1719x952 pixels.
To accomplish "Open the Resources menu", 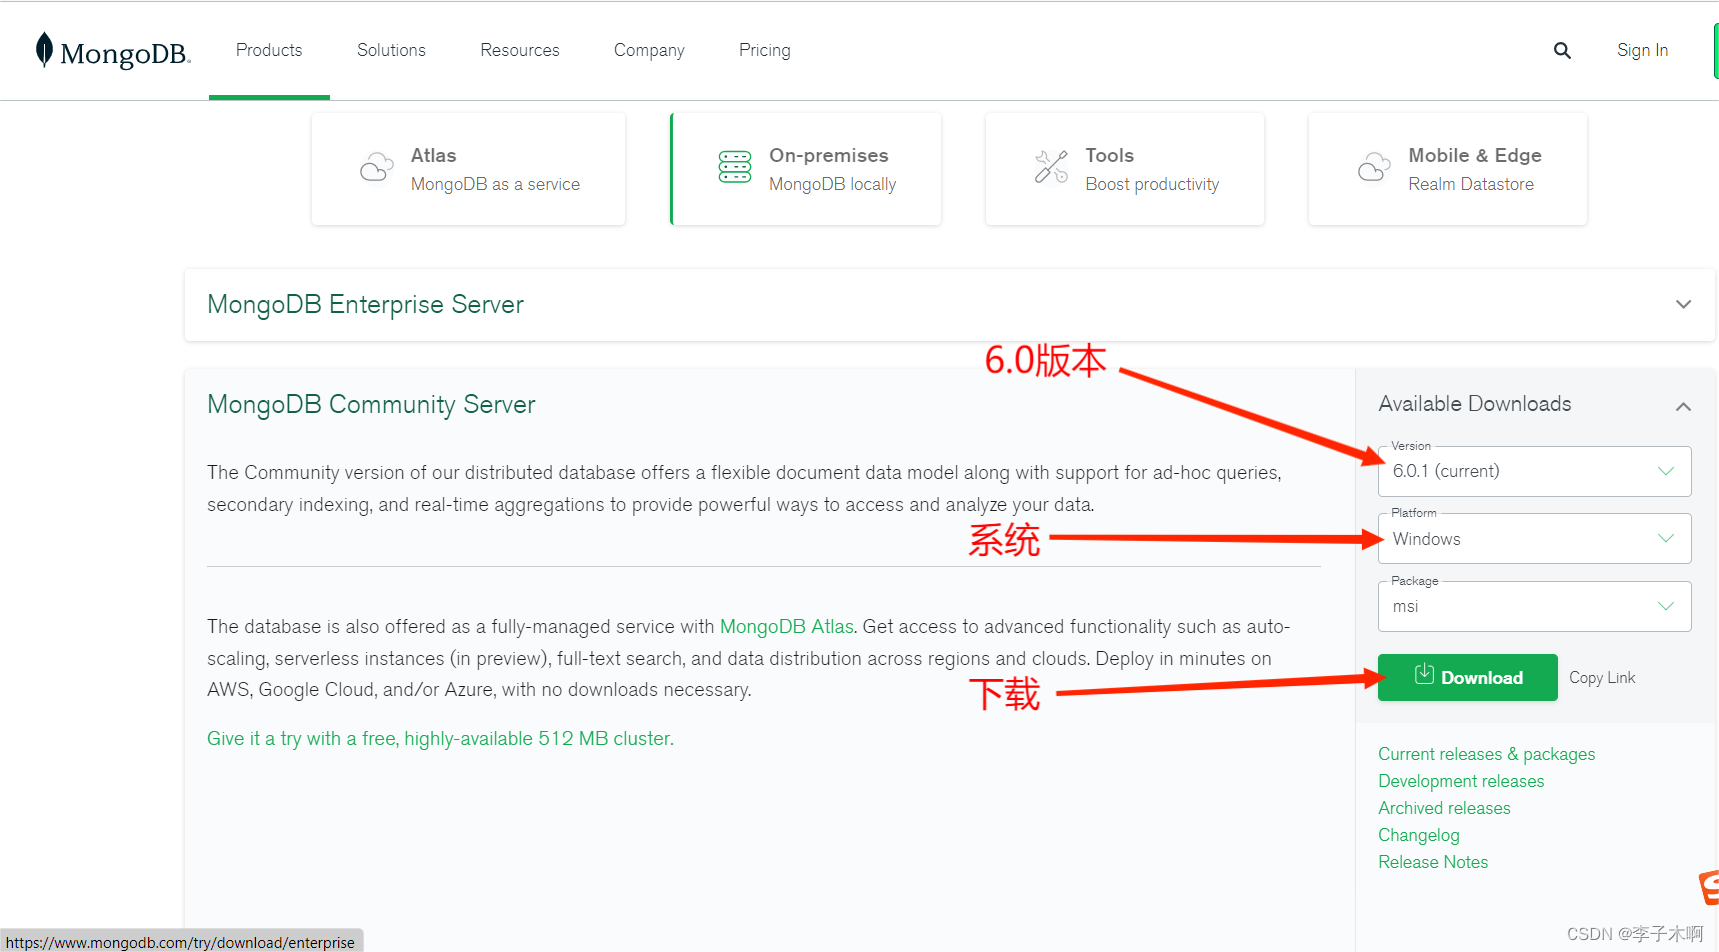I will point(520,50).
